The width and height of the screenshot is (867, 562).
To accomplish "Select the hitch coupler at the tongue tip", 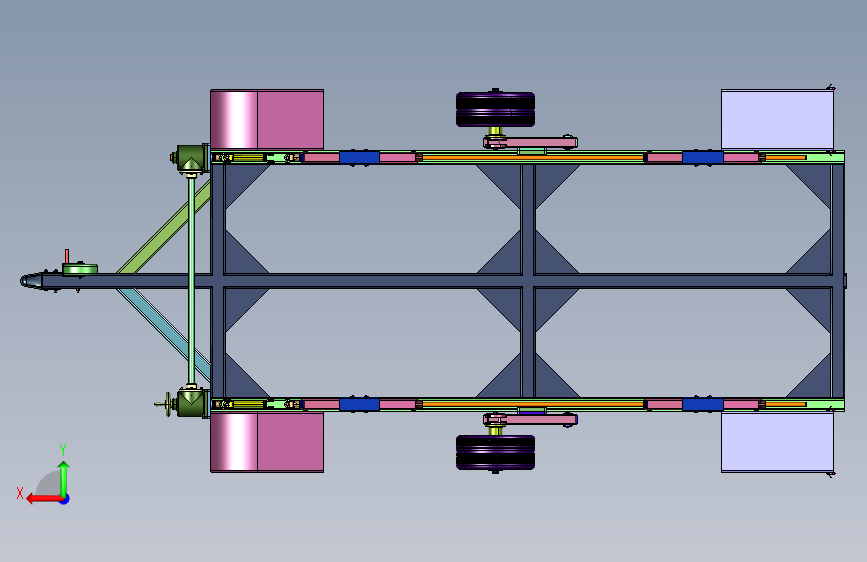I will coord(31,280).
